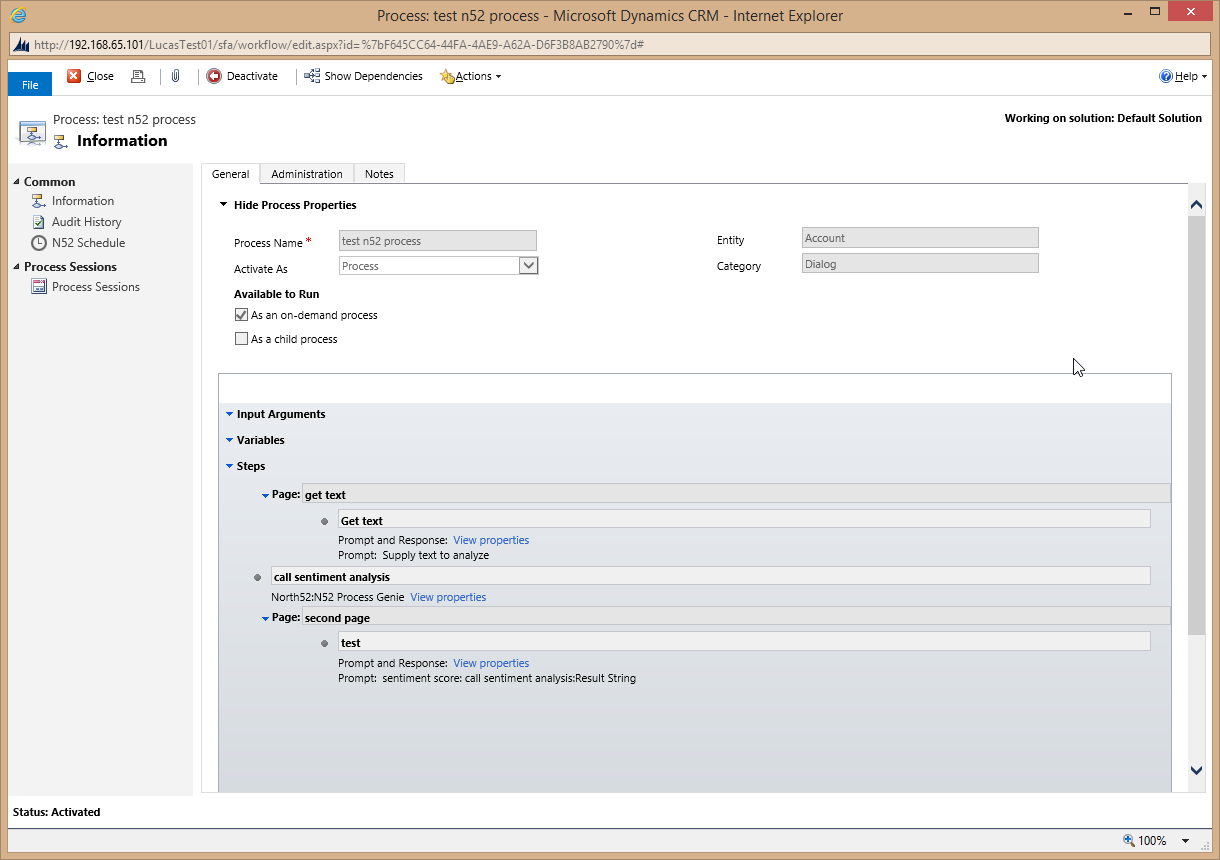Open View properties for N52 Process Genie
The image size is (1220, 860).
tap(448, 597)
